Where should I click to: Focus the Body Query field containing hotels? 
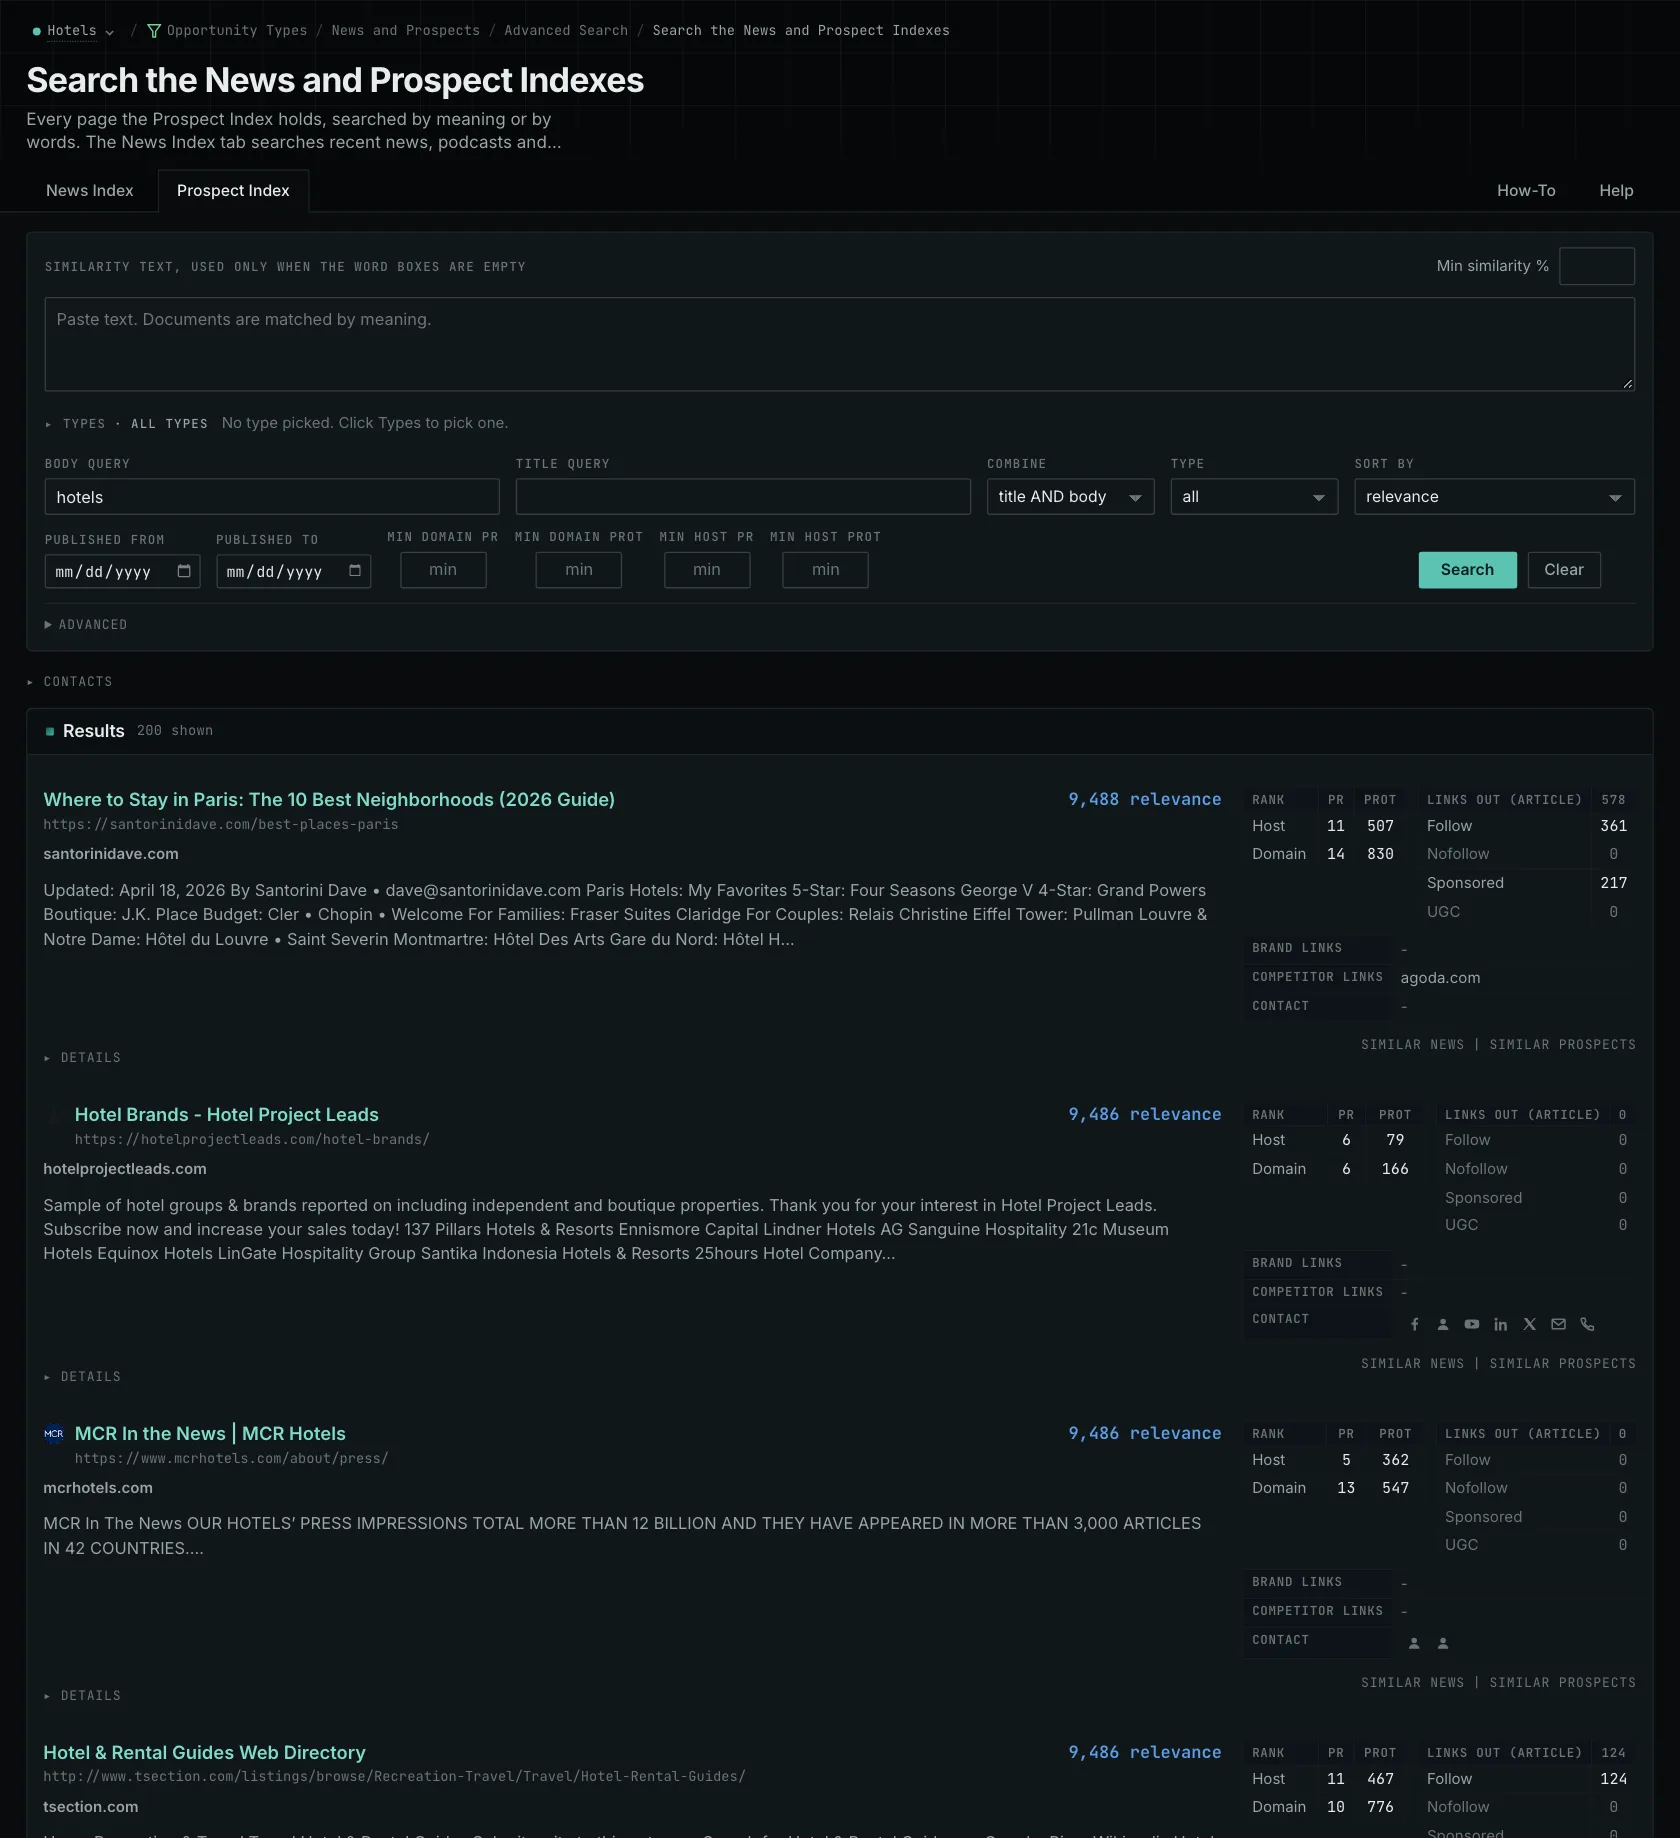pos(272,497)
